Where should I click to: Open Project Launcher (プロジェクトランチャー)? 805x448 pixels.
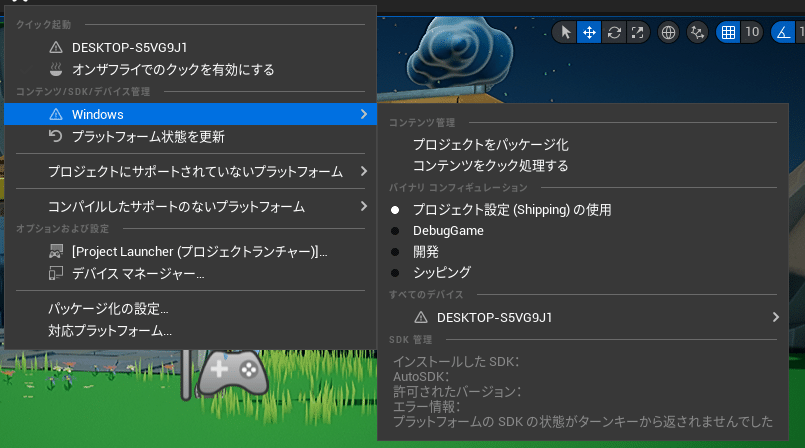coord(190,251)
